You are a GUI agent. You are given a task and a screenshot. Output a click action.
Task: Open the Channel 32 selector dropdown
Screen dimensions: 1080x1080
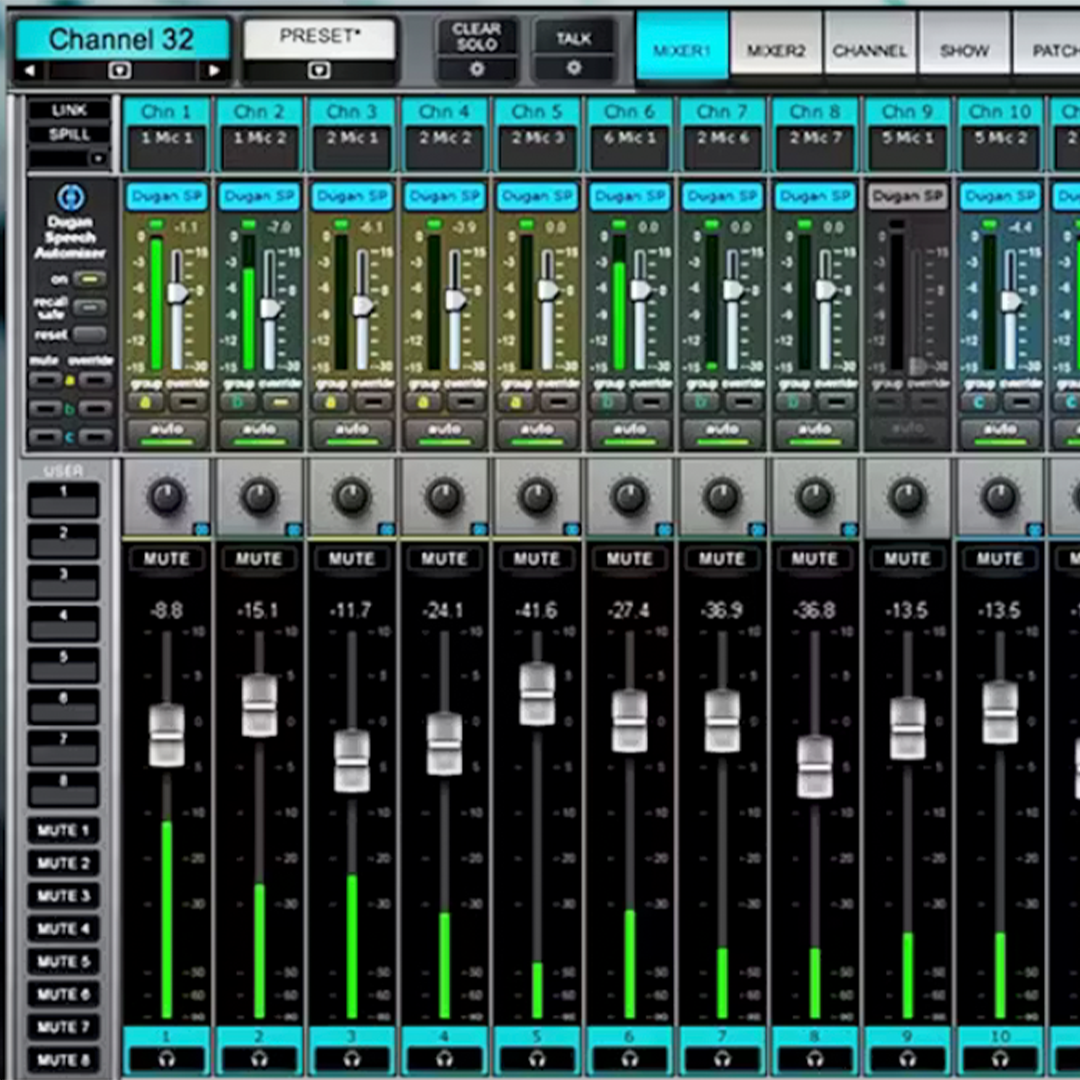click(x=120, y=70)
